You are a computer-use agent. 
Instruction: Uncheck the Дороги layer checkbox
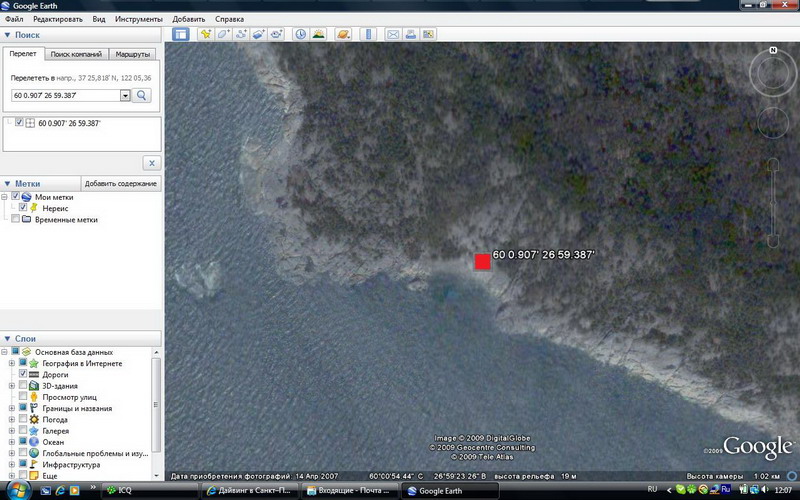point(23,374)
